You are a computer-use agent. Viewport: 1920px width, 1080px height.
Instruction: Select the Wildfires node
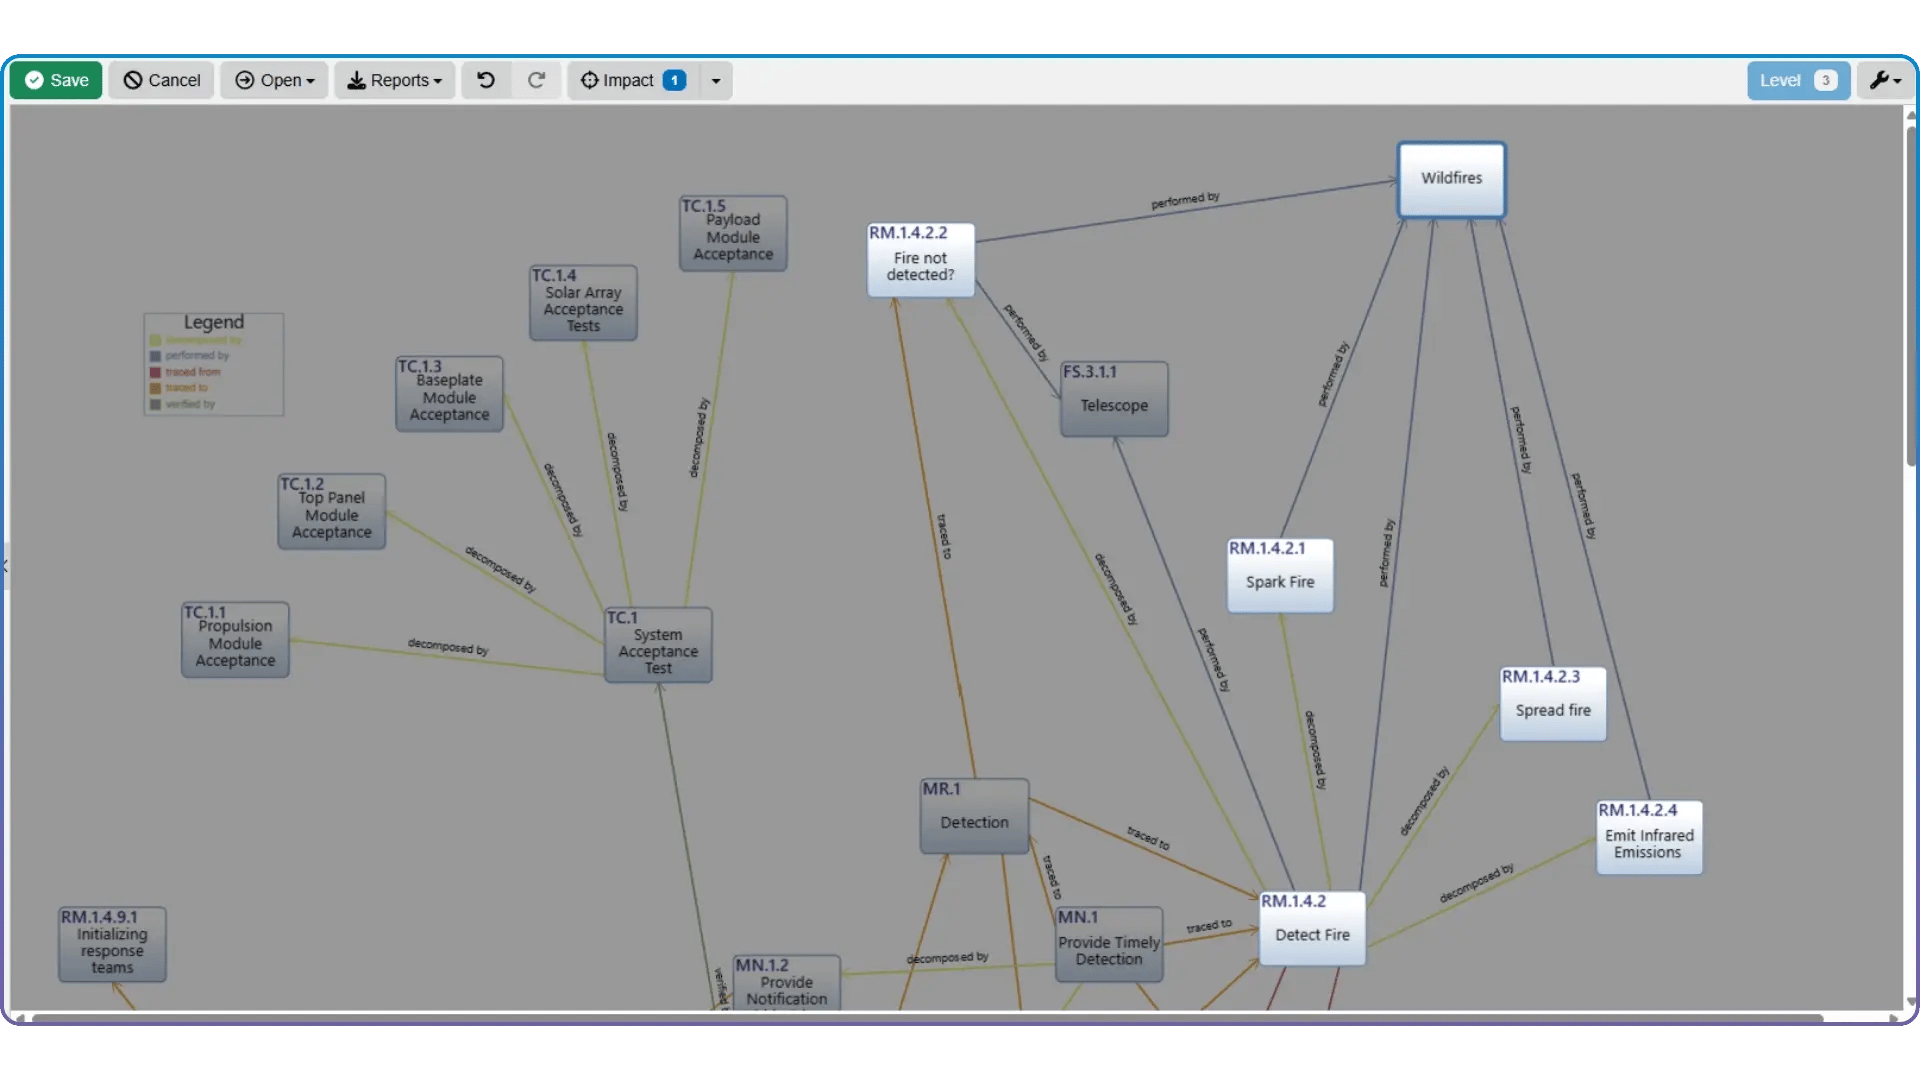pyautogui.click(x=1451, y=179)
